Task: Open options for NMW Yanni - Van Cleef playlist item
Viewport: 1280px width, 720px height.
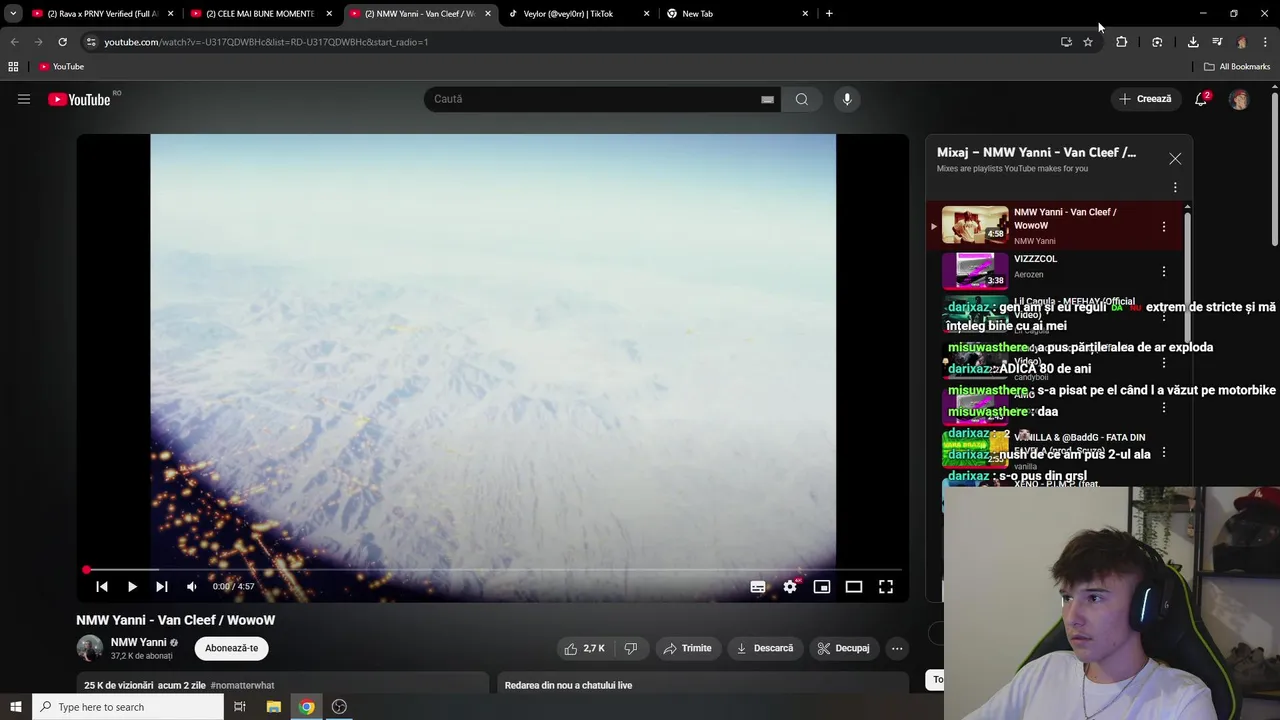Action: (x=1163, y=227)
